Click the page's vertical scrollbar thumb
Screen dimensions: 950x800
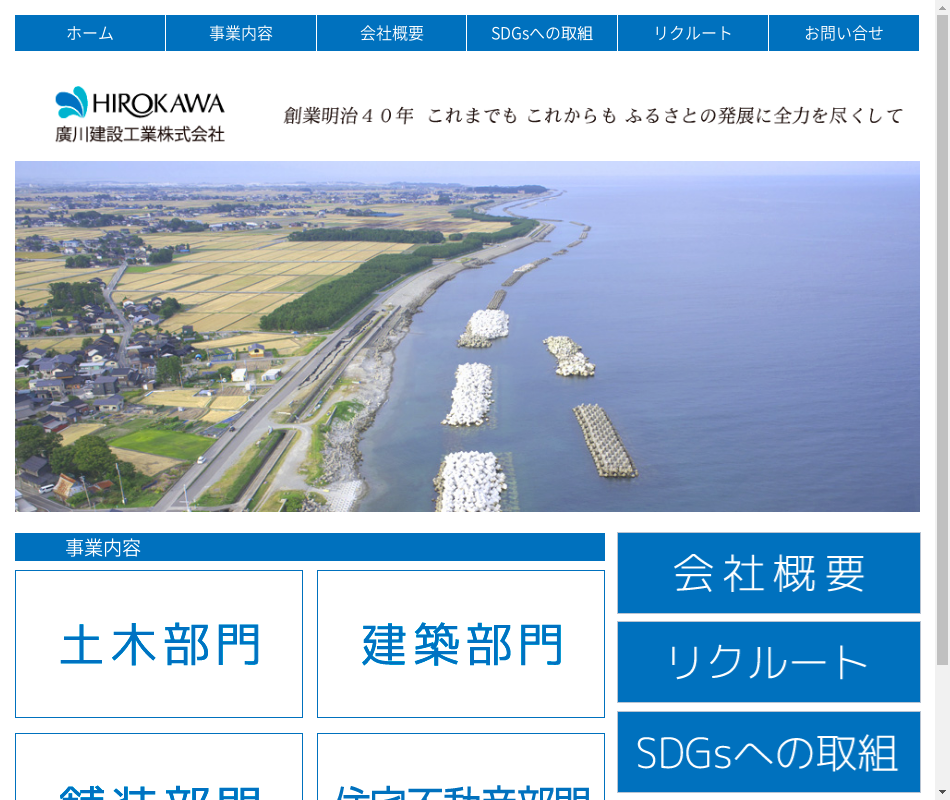[x=942, y=340]
